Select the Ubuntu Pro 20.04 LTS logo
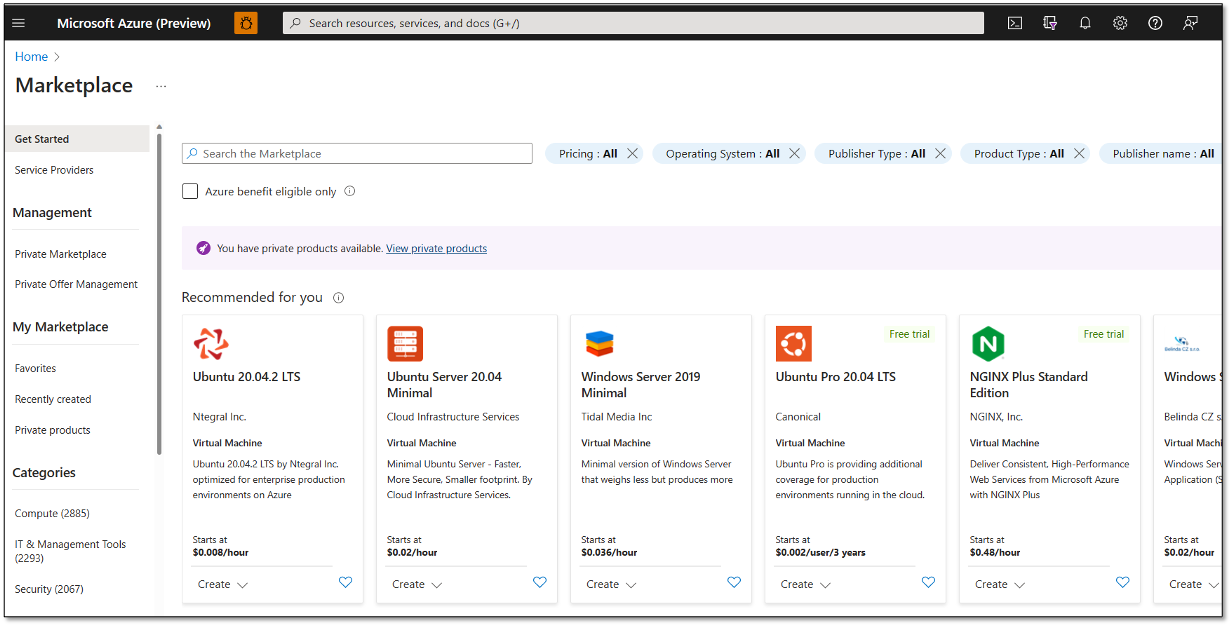Image resolution: width=1232 pixels, height=626 pixels. pyautogui.click(x=793, y=343)
